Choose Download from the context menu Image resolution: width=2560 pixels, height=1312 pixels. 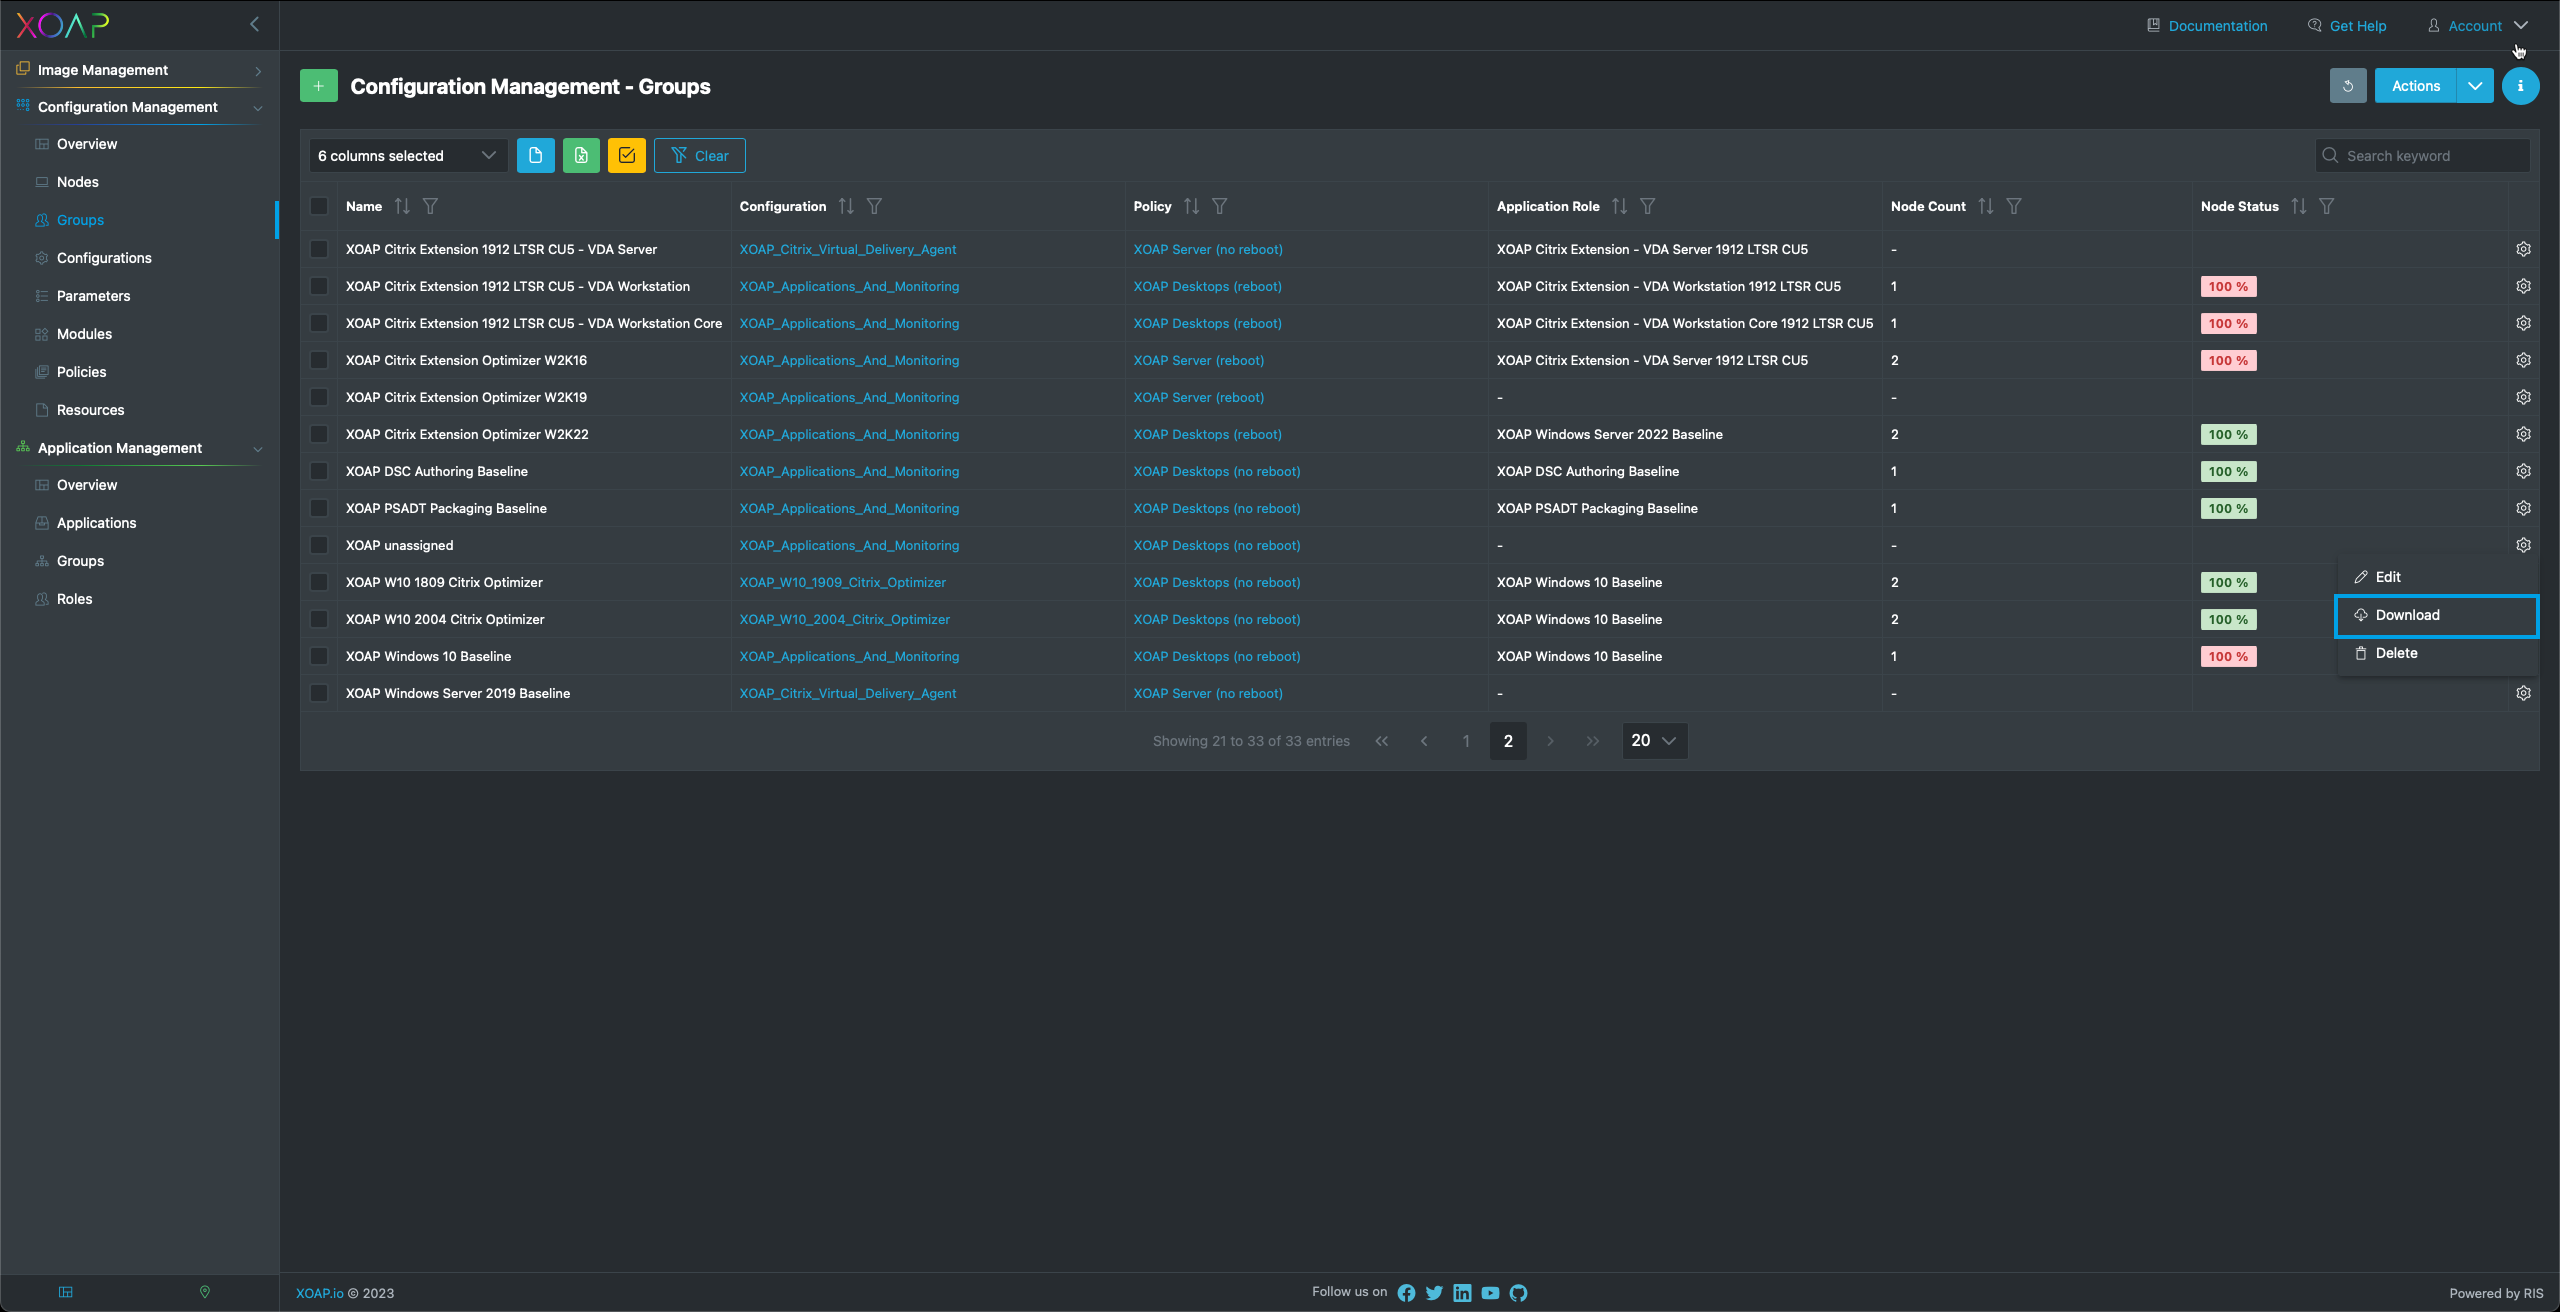coord(2437,615)
